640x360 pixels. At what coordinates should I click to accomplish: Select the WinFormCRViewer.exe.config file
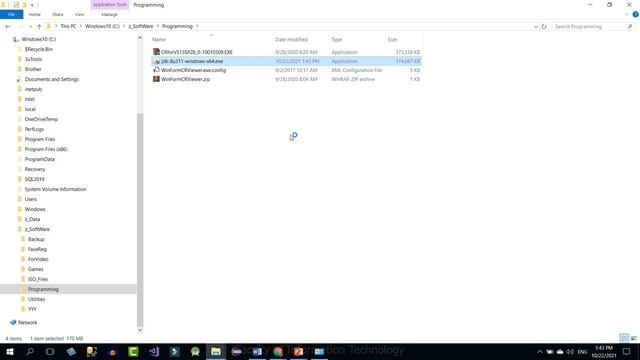[x=193, y=70]
